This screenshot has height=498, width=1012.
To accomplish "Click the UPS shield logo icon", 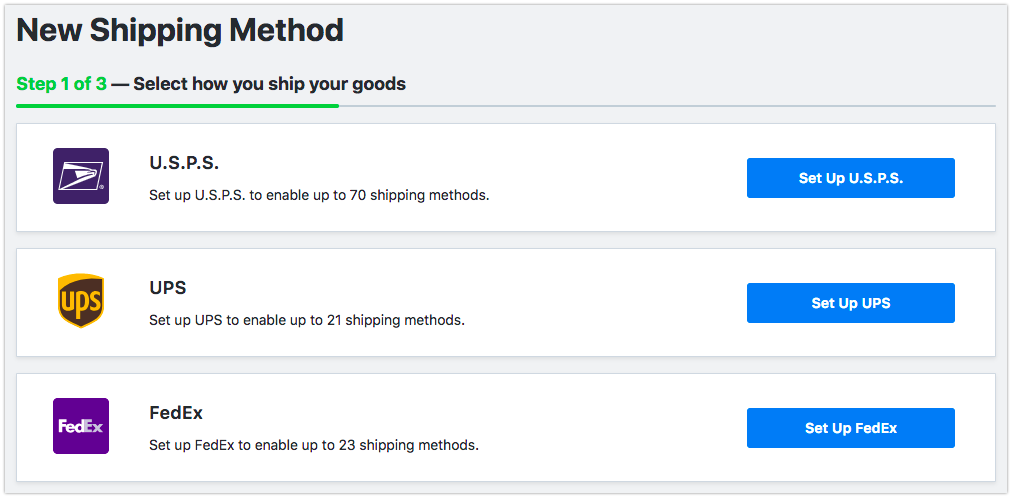I will coord(80,301).
